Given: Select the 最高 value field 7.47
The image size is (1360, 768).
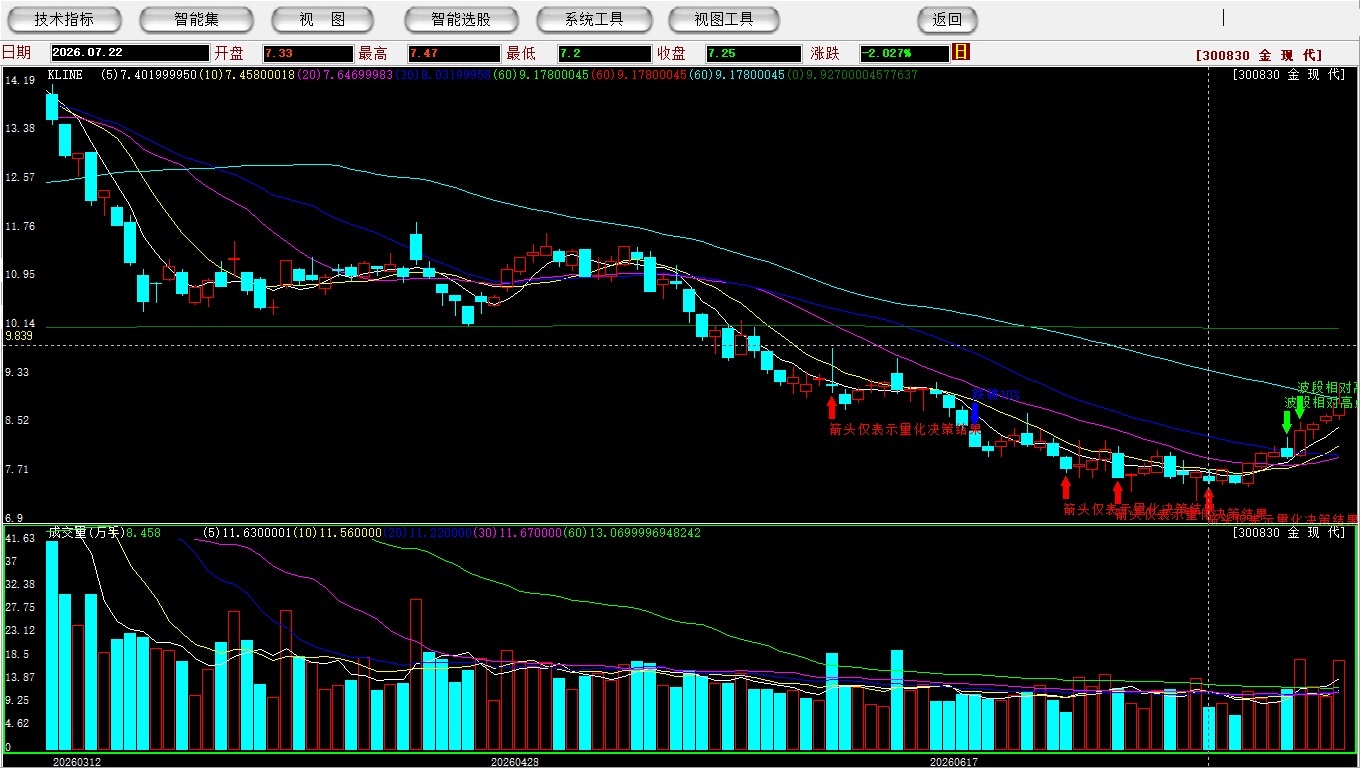Looking at the screenshot, I should click(x=453, y=53).
